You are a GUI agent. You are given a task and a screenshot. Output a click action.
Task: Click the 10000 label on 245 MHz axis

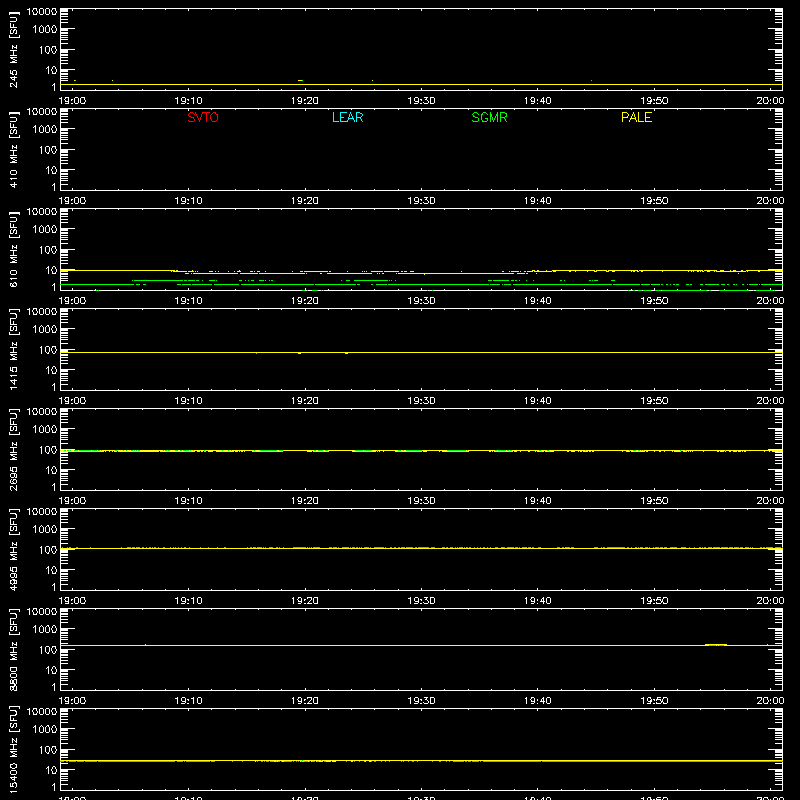42,12
